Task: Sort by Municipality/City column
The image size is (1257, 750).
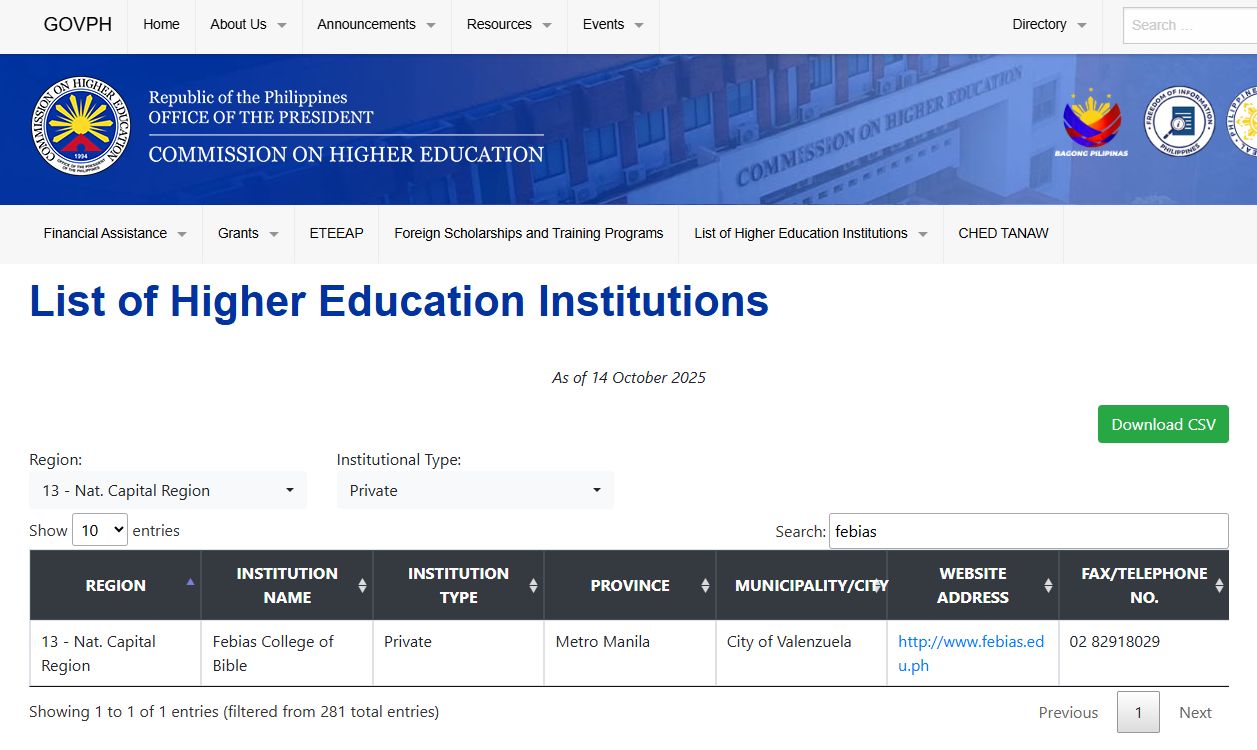Action: pos(801,585)
